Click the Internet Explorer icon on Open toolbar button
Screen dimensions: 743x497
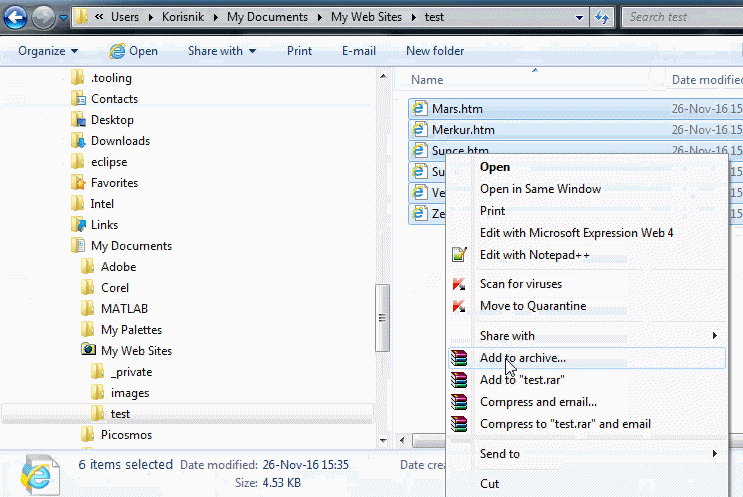click(117, 51)
